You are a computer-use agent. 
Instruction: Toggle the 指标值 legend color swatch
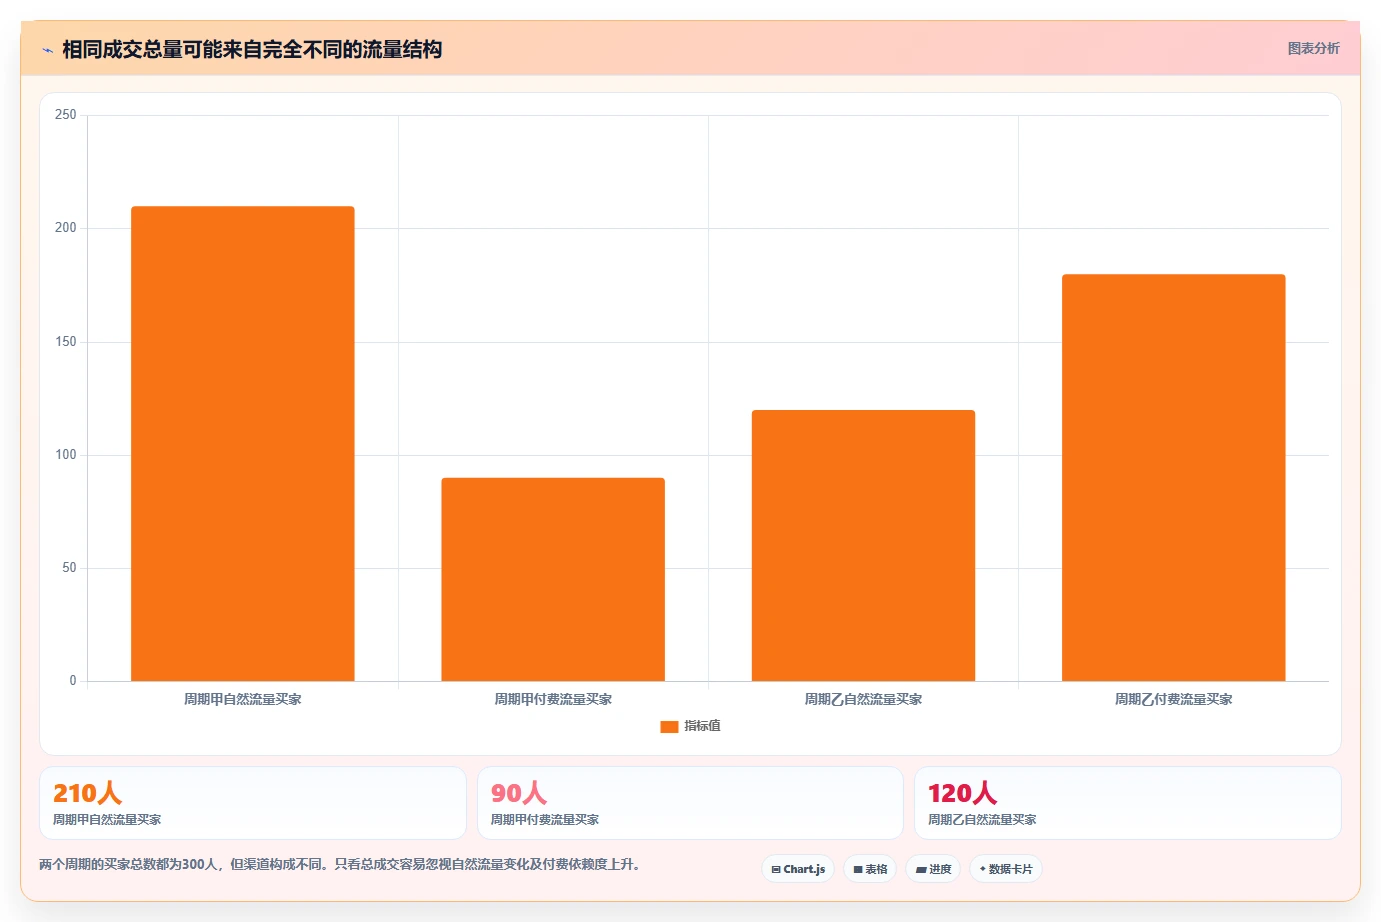tap(669, 727)
